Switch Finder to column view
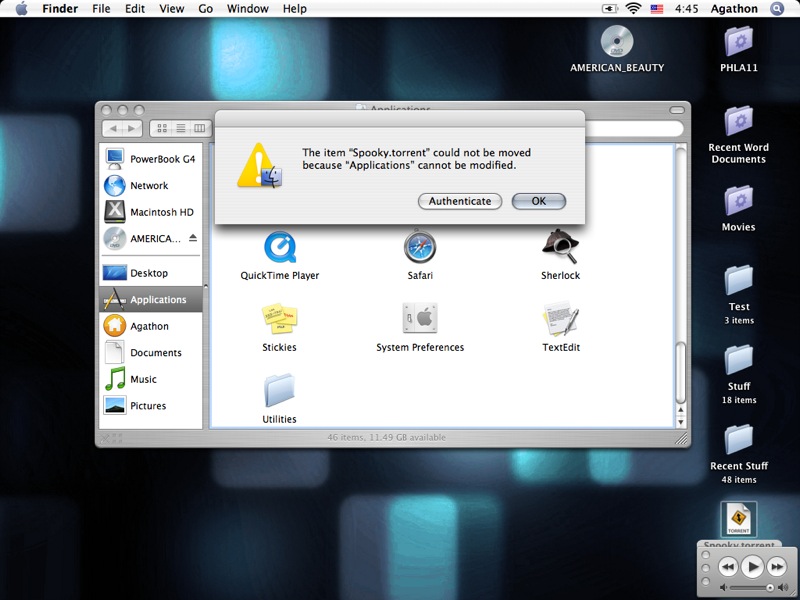 (200, 128)
